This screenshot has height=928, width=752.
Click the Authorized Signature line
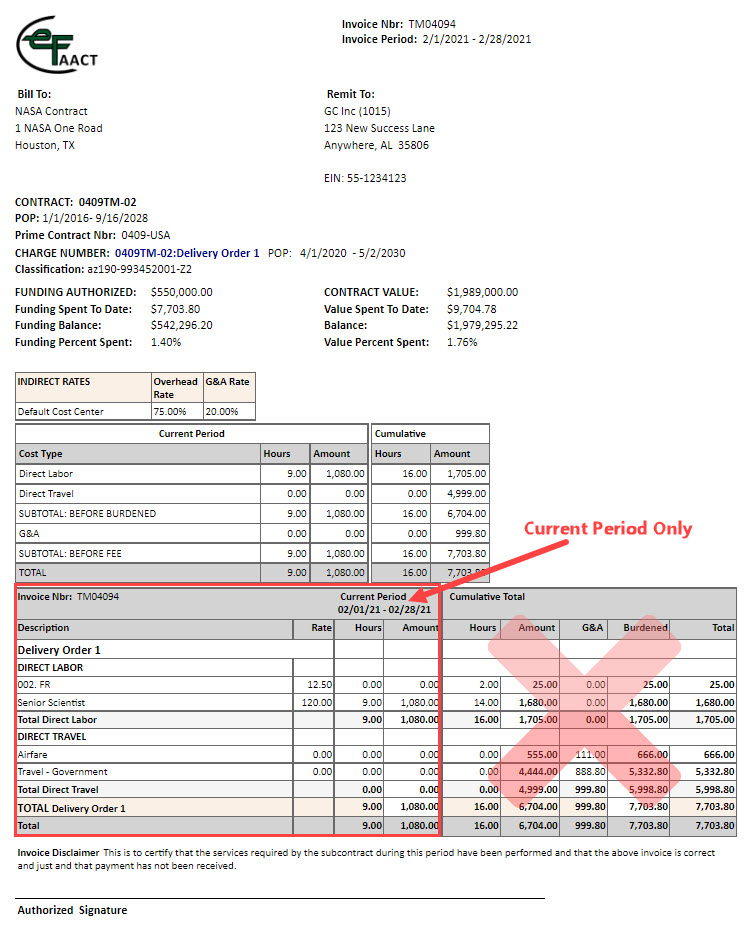point(280,897)
